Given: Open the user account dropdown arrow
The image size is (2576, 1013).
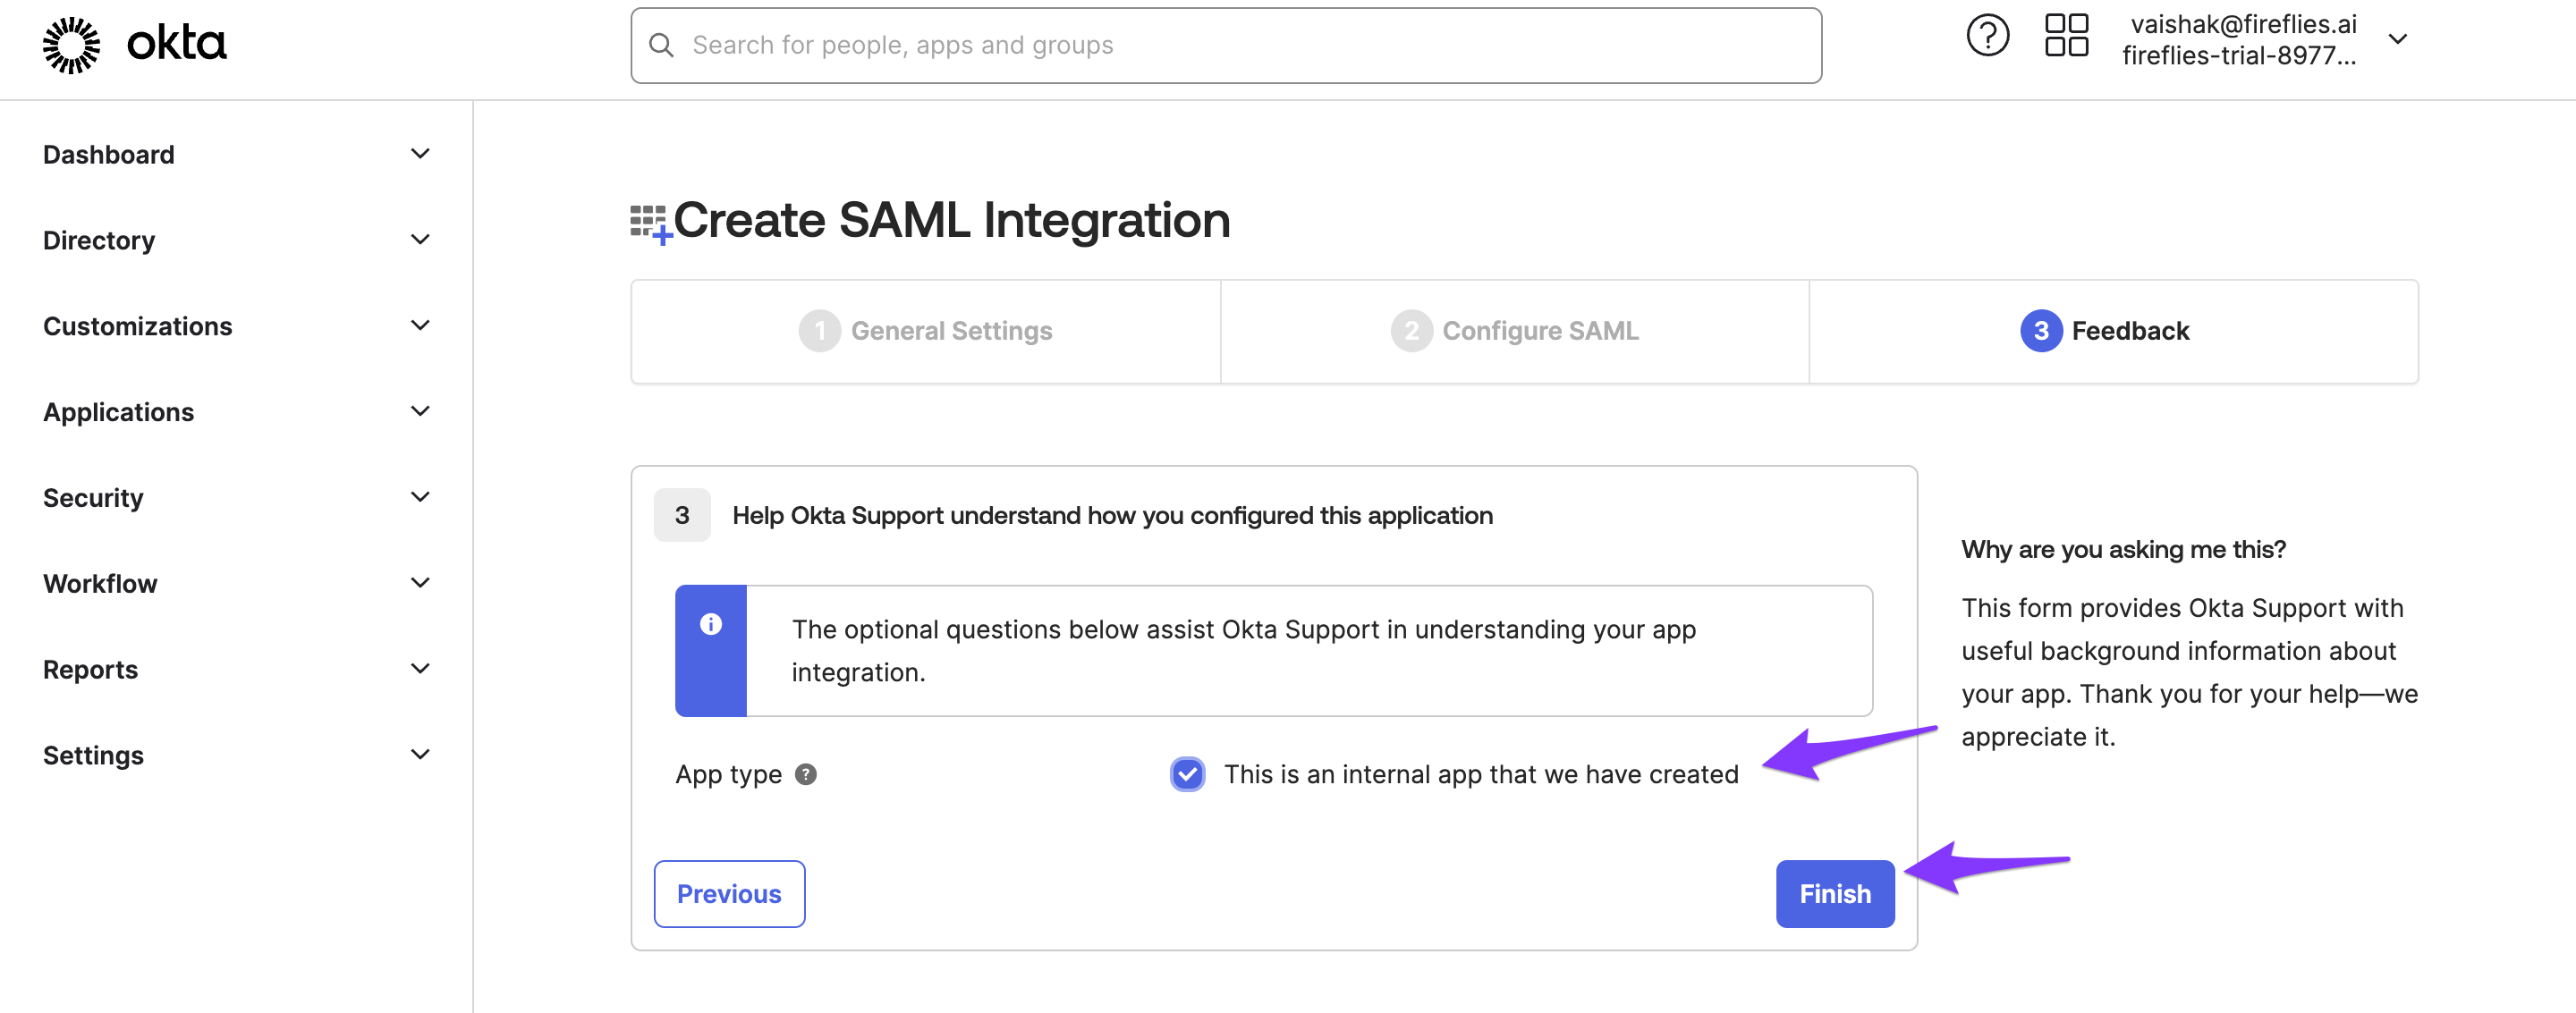Looking at the screenshot, I should (2397, 39).
